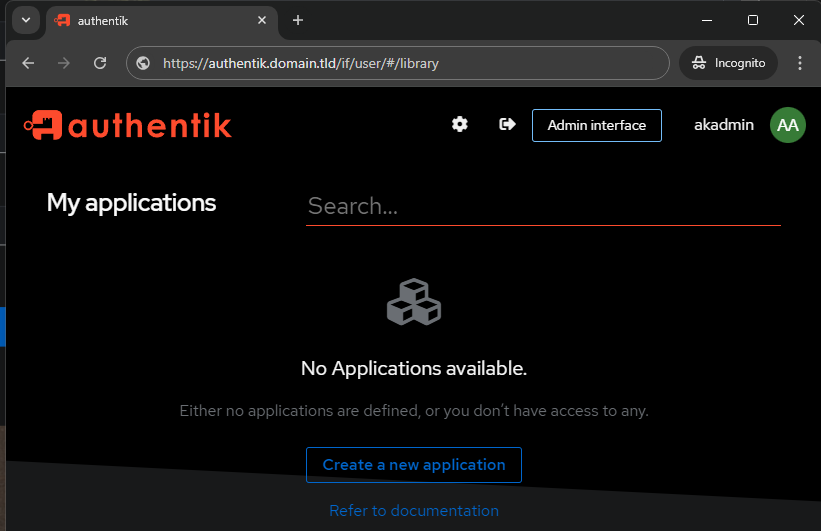
Task: Click the stacked cubes empty state icon
Action: (414, 302)
